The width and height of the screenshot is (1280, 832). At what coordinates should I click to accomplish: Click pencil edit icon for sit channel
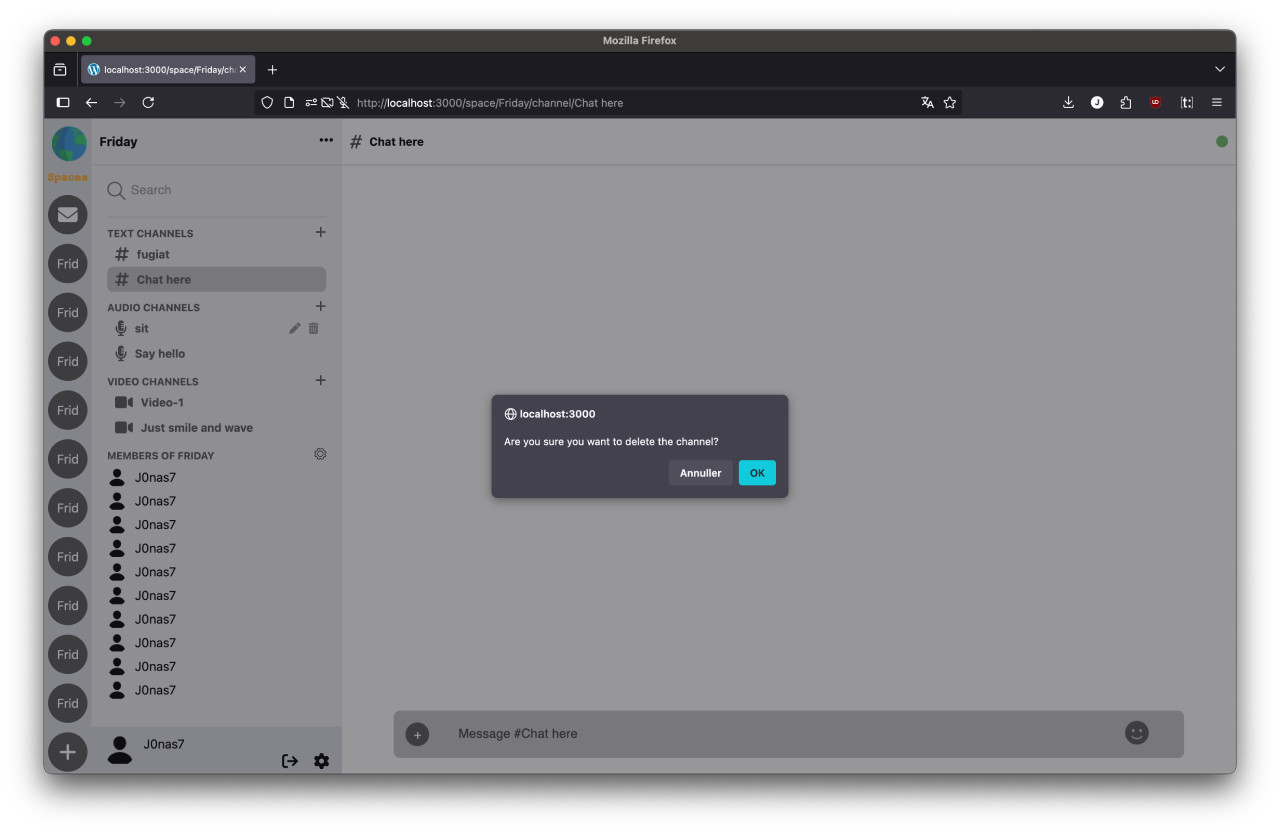pyautogui.click(x=295, y=328)
